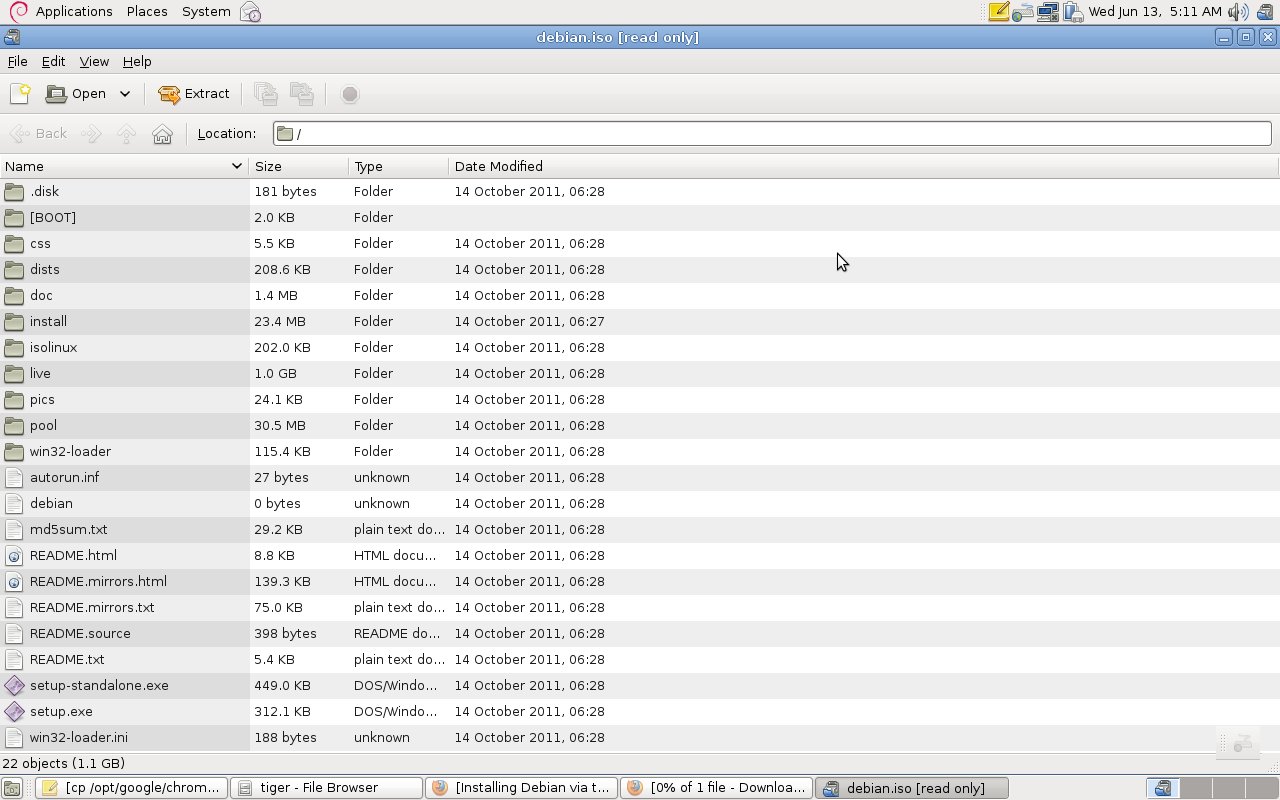Open the View menu
Image resolution: width=1280 pixels, height=800 pixels.
94,62
